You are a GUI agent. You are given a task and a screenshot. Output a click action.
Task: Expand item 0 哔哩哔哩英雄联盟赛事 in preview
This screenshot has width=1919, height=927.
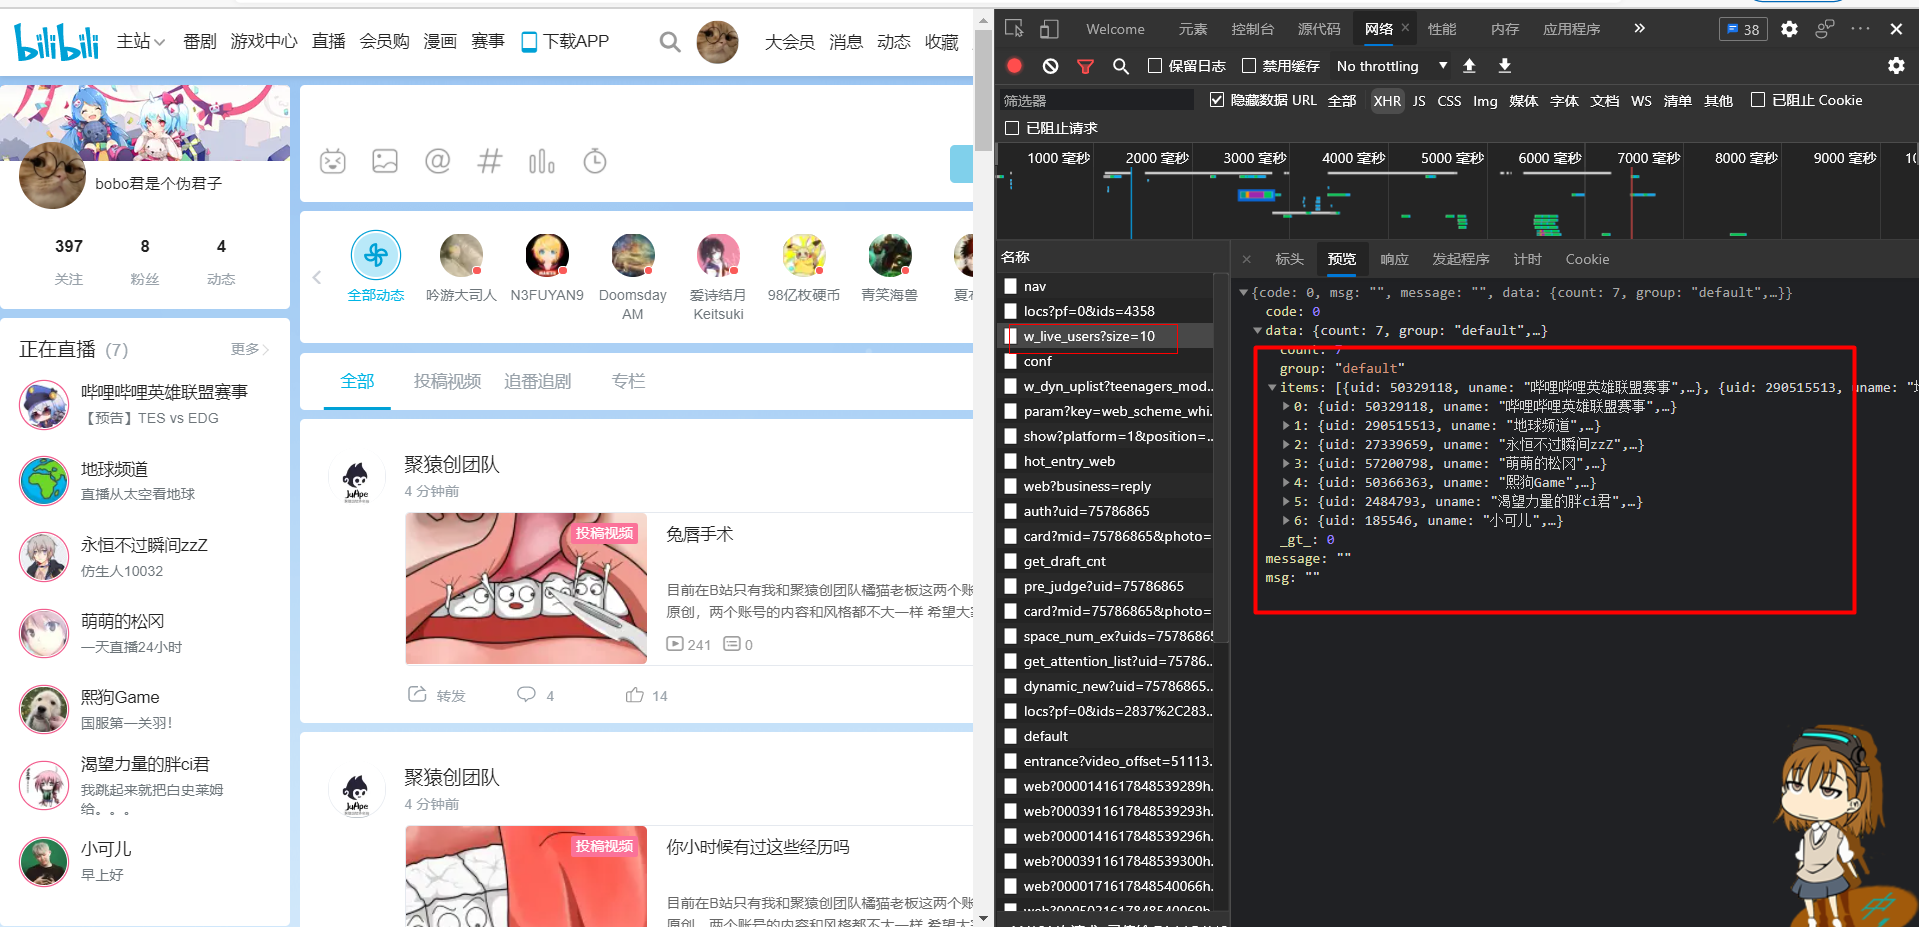pyautogui.click(x=1286, y=407)
